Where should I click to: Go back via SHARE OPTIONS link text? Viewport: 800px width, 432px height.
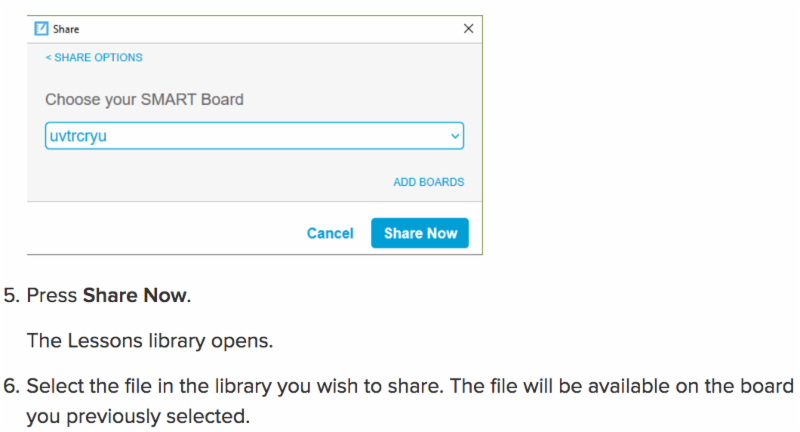tap(98, 58)
